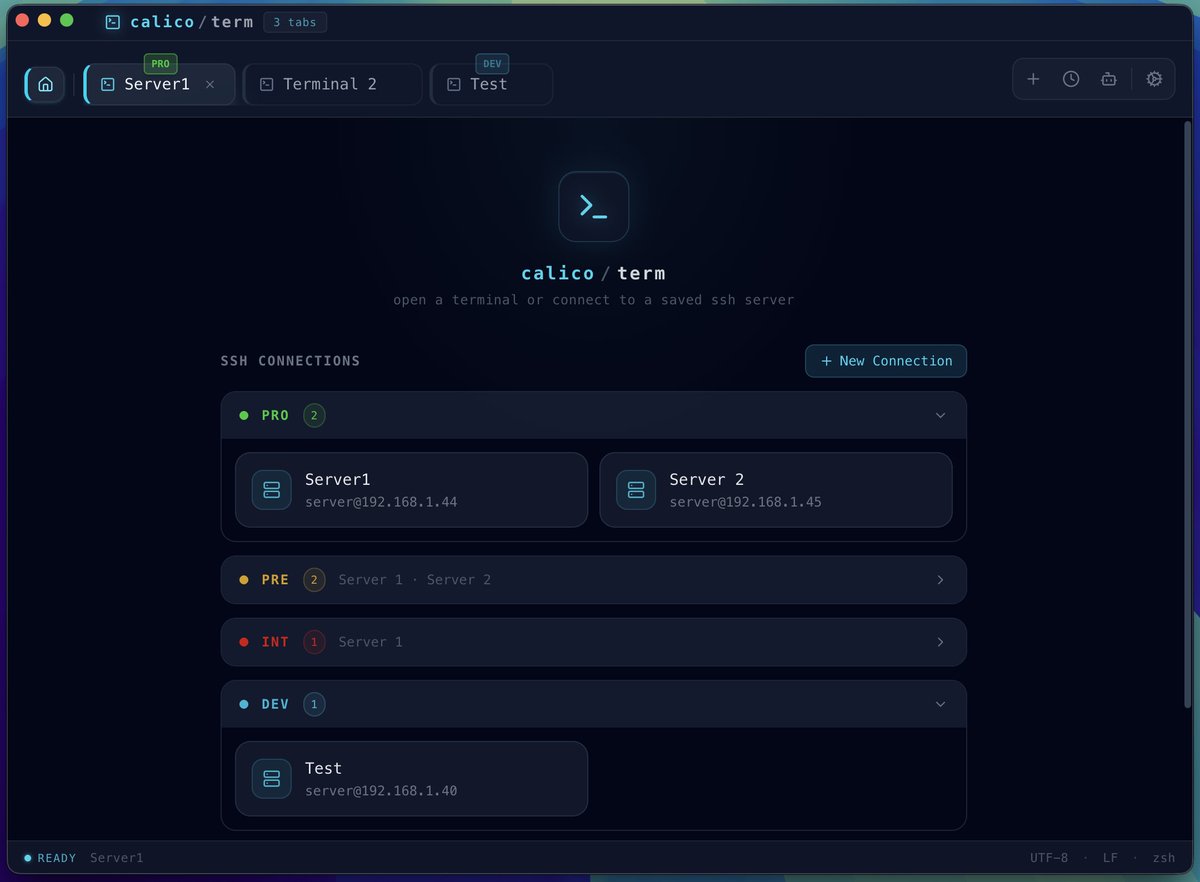Click the DEV badge above Test tab

point(492,63)
